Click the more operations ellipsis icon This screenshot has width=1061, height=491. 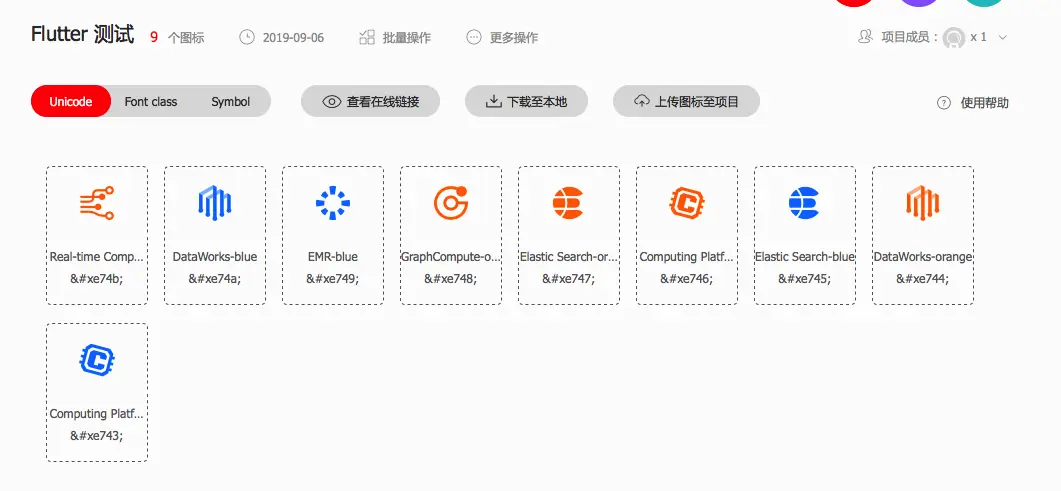(474, 37)
